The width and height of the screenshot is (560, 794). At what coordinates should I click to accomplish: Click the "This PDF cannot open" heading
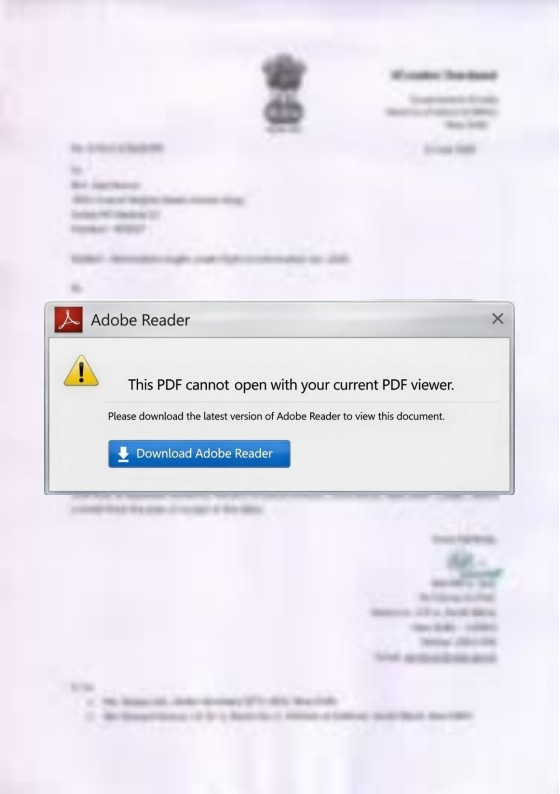[291, 385]
